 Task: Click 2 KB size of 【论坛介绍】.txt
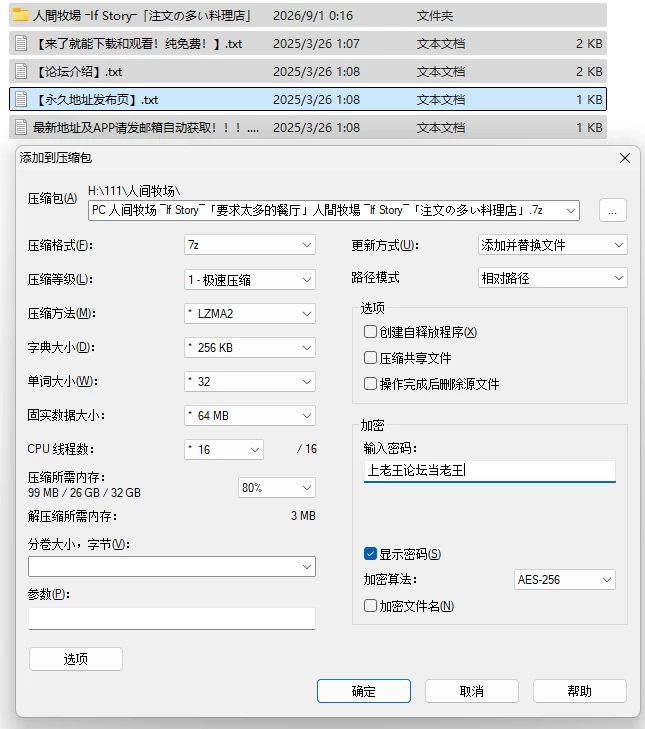(x=589, y=72)
